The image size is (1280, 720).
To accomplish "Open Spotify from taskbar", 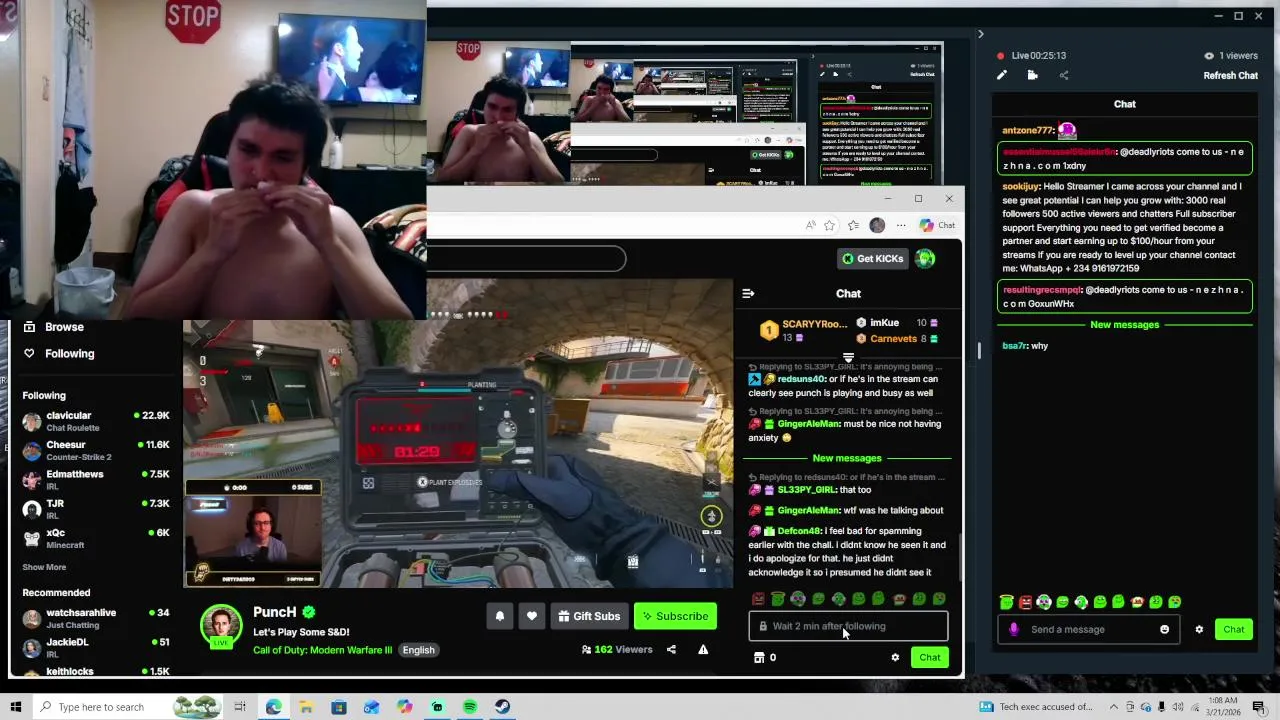I will [x=470, y=707].
